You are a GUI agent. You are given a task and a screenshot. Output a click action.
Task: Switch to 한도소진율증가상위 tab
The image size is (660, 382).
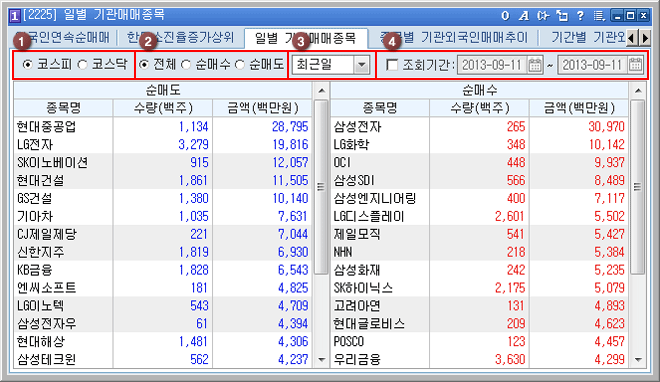(180, 38)
